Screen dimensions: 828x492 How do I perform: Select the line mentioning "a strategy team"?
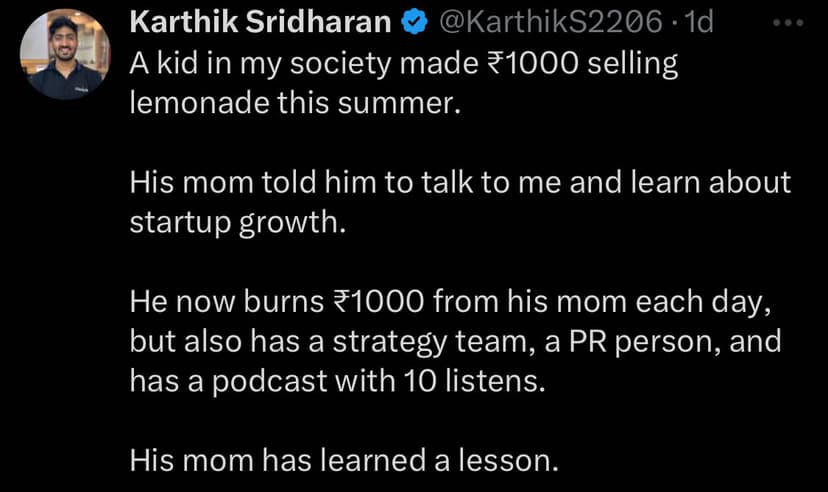[x=455, y=340]
